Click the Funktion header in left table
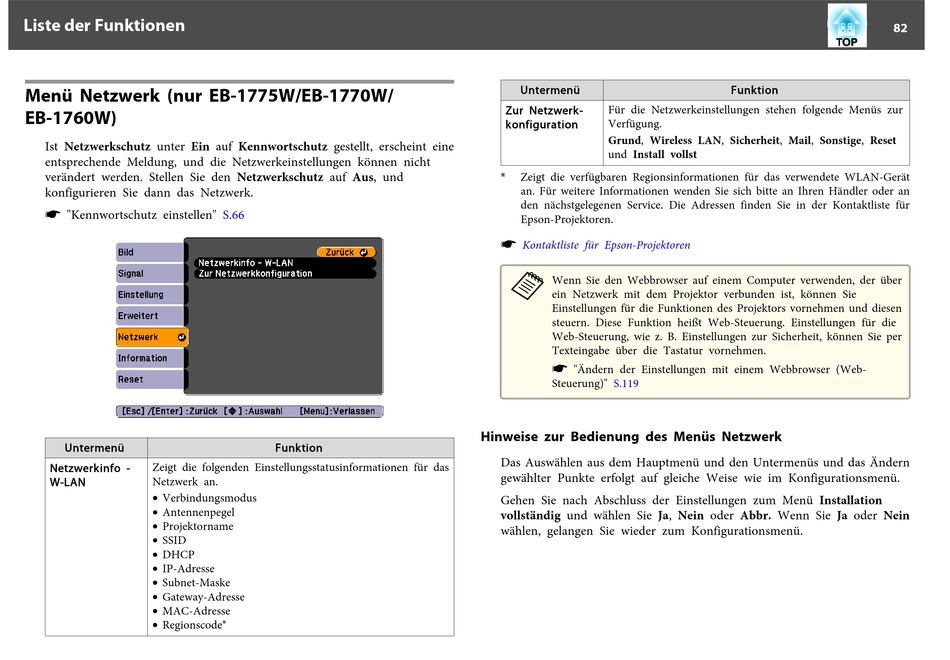 299,448
